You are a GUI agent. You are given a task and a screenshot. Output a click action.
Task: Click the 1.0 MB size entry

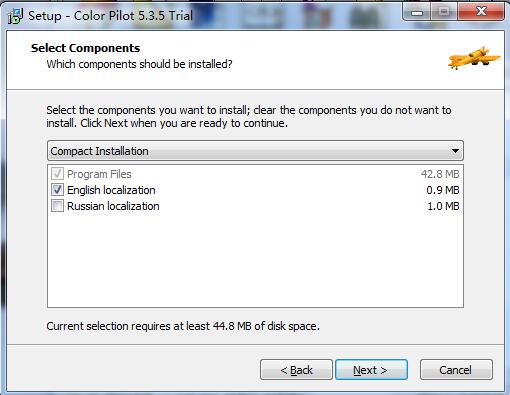[x=443, y=206]
